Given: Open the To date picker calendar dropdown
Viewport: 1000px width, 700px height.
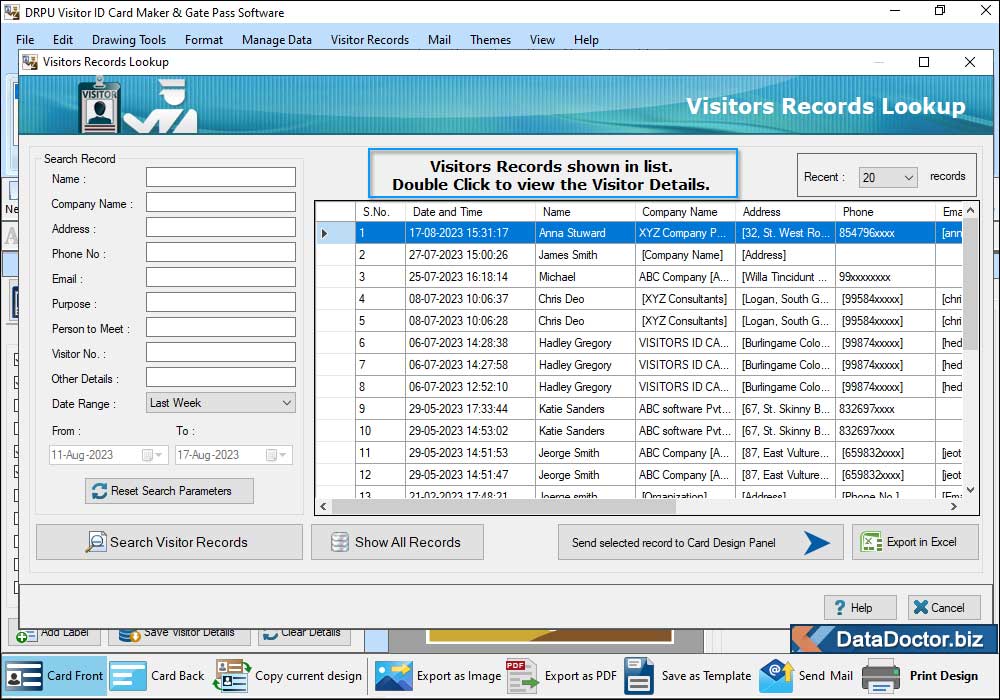Looking at the screenshot, I should click(x=277, y=455).
